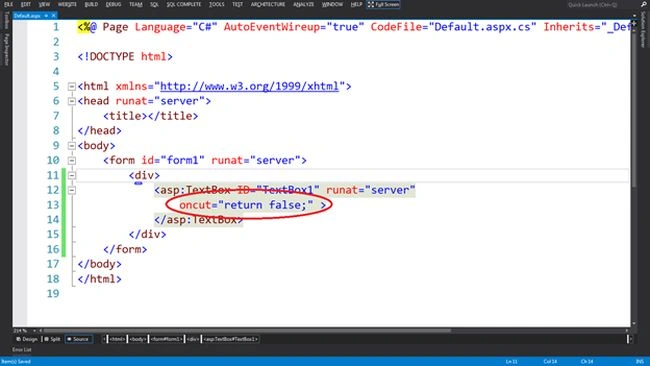Image resolution: width=650 pixels, height=366 pixels.
Task: Click the 'Ln 11' status indicator
Action: 512,361
